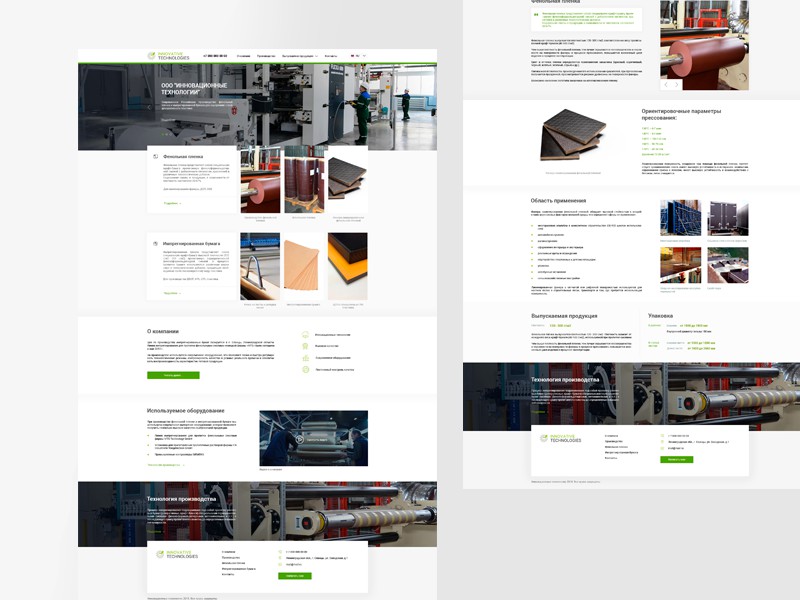Open the Импрегнированная бумага card heading
800x600 pixels.
192,244
